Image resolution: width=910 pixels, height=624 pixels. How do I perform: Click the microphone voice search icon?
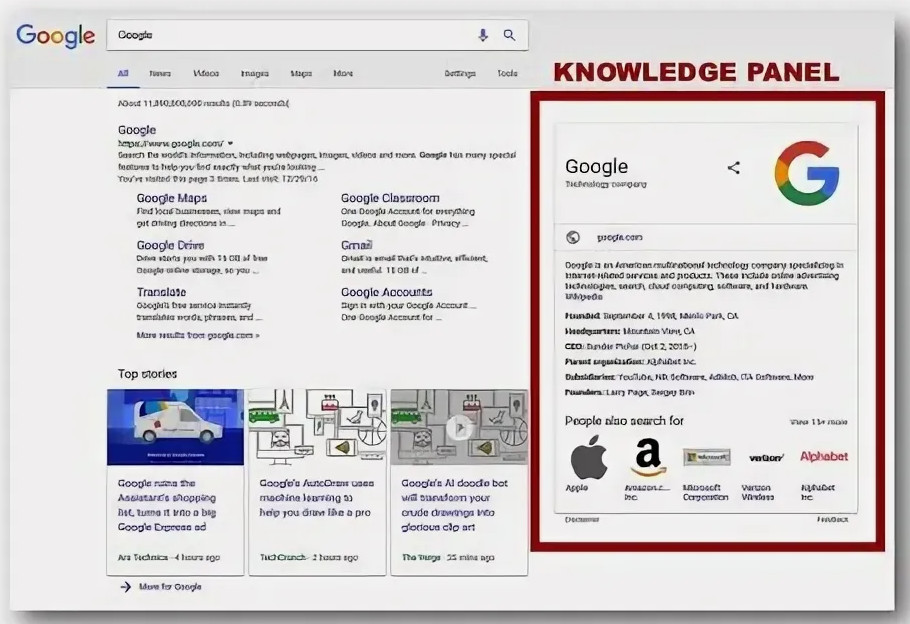coord(483,35)
